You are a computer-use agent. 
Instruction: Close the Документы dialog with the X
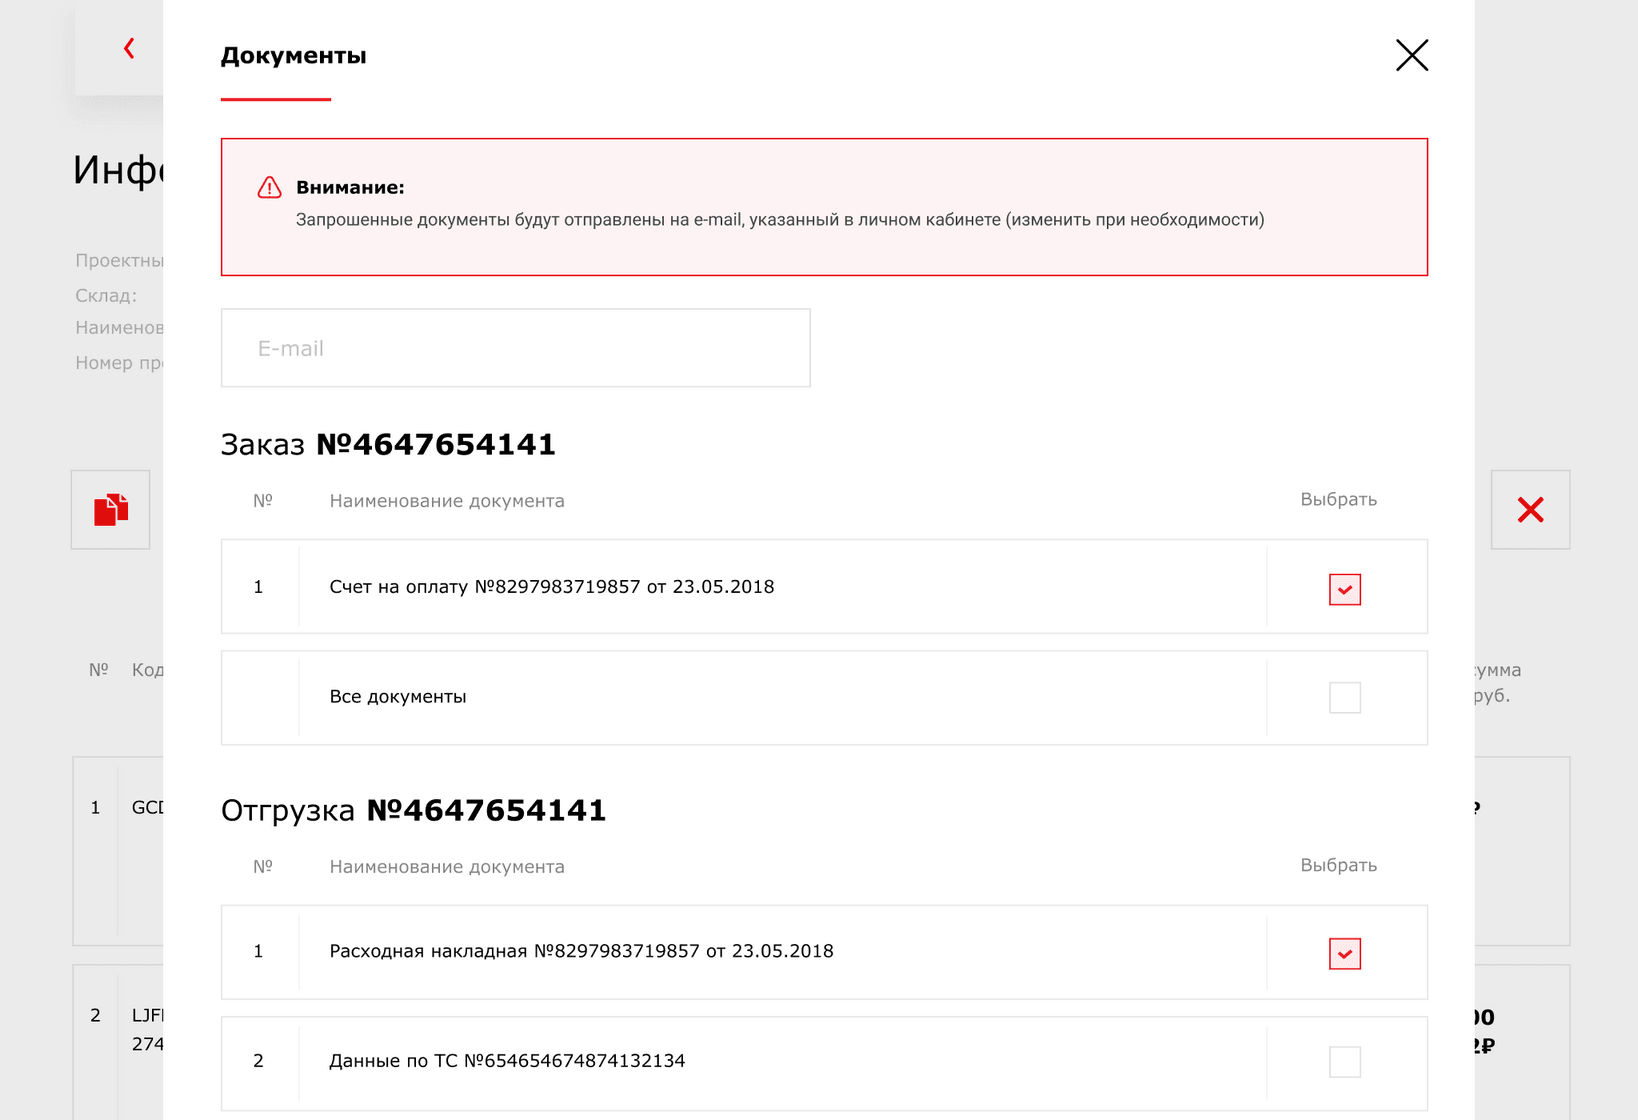(x=1412, y=55)
